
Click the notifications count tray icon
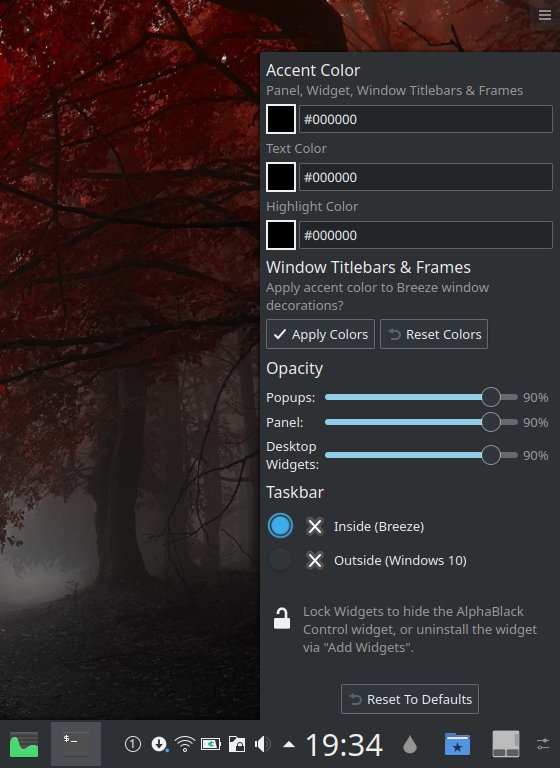[133, 744]
